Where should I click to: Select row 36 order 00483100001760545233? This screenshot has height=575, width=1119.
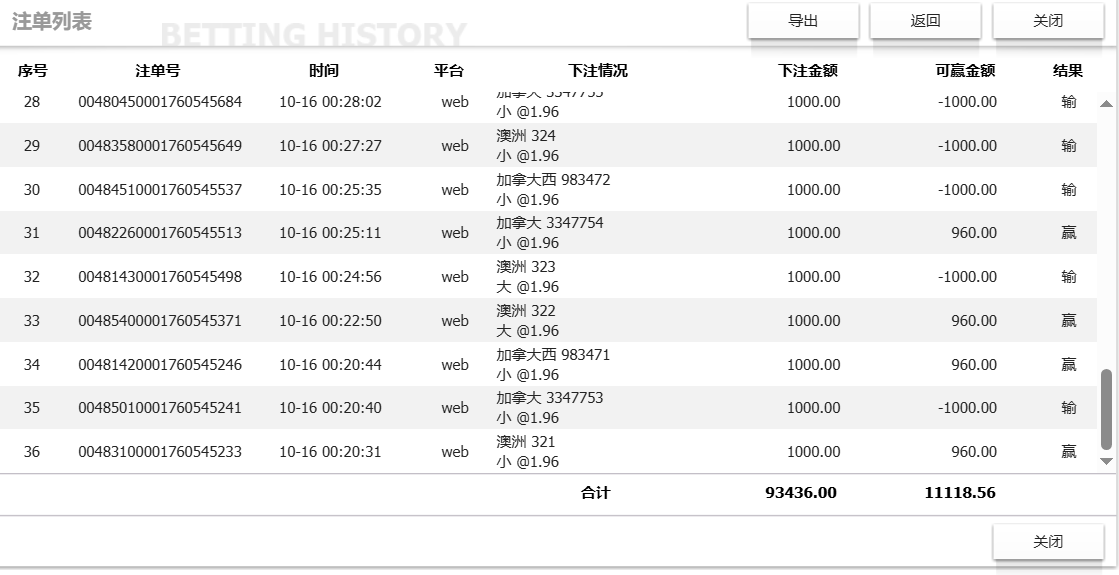point(160,452)
